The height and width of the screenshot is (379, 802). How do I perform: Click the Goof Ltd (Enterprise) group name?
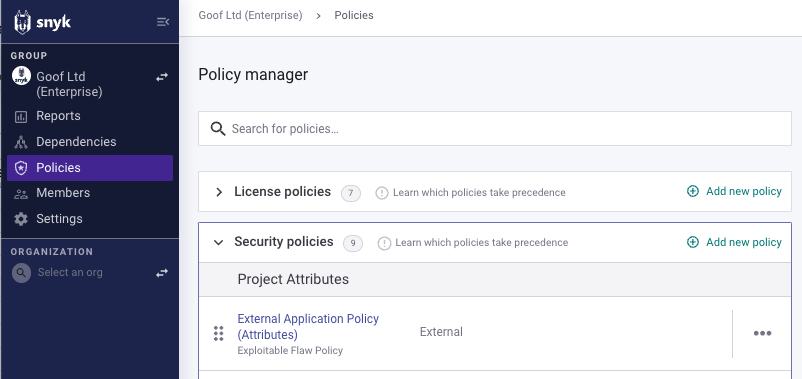(69, 84)
